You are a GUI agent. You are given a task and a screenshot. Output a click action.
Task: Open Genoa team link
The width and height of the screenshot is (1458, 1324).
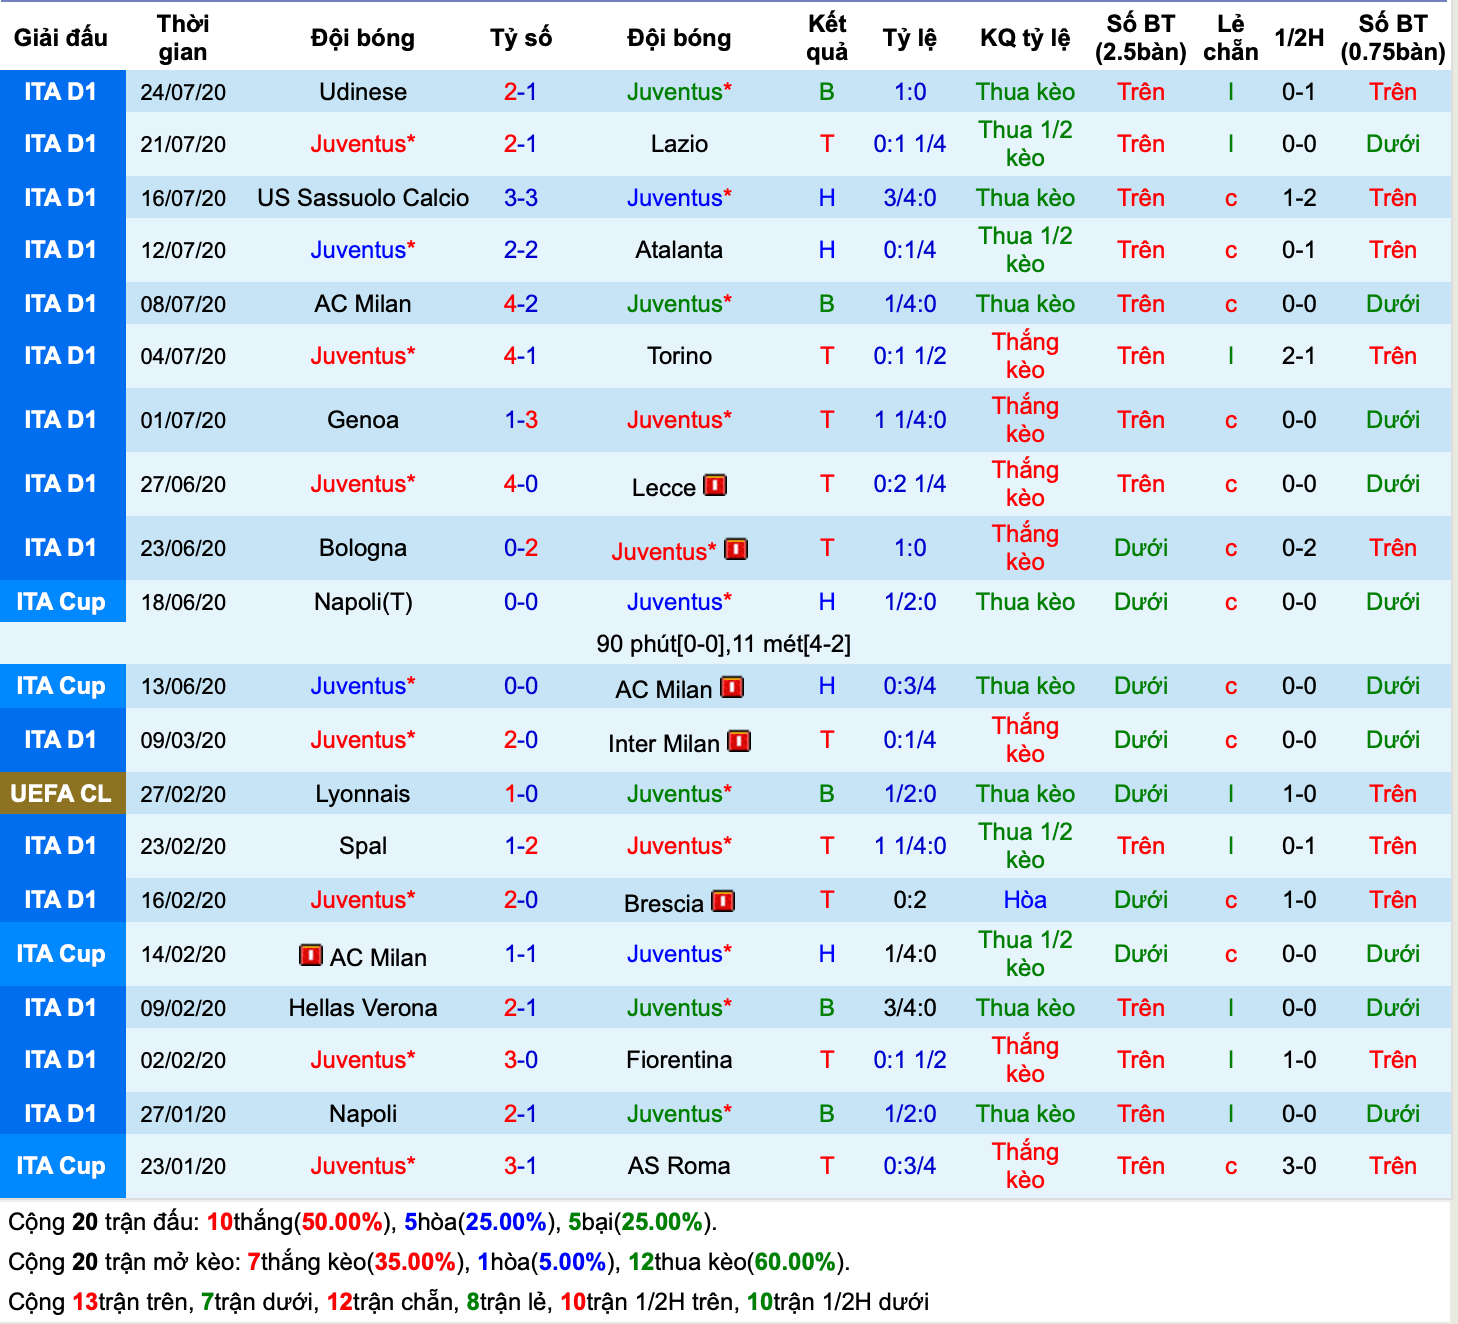363,420
